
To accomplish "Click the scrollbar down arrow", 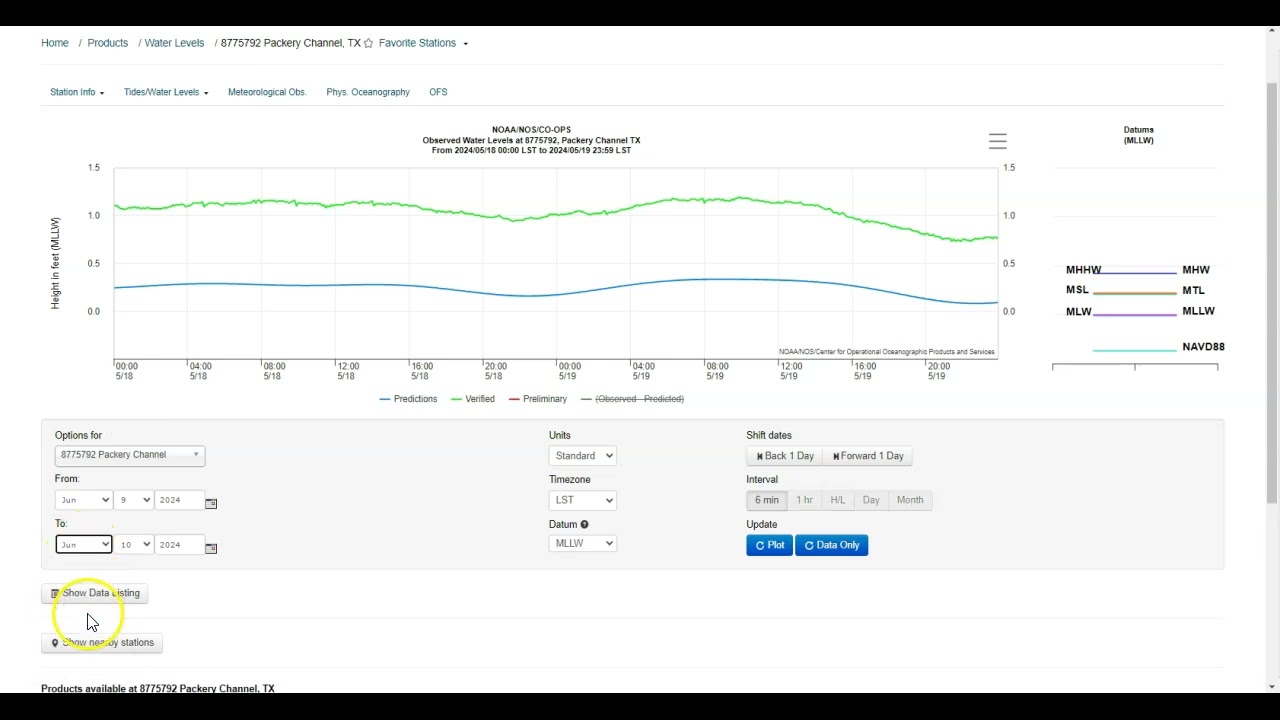I will click(x=1272, y=686).
